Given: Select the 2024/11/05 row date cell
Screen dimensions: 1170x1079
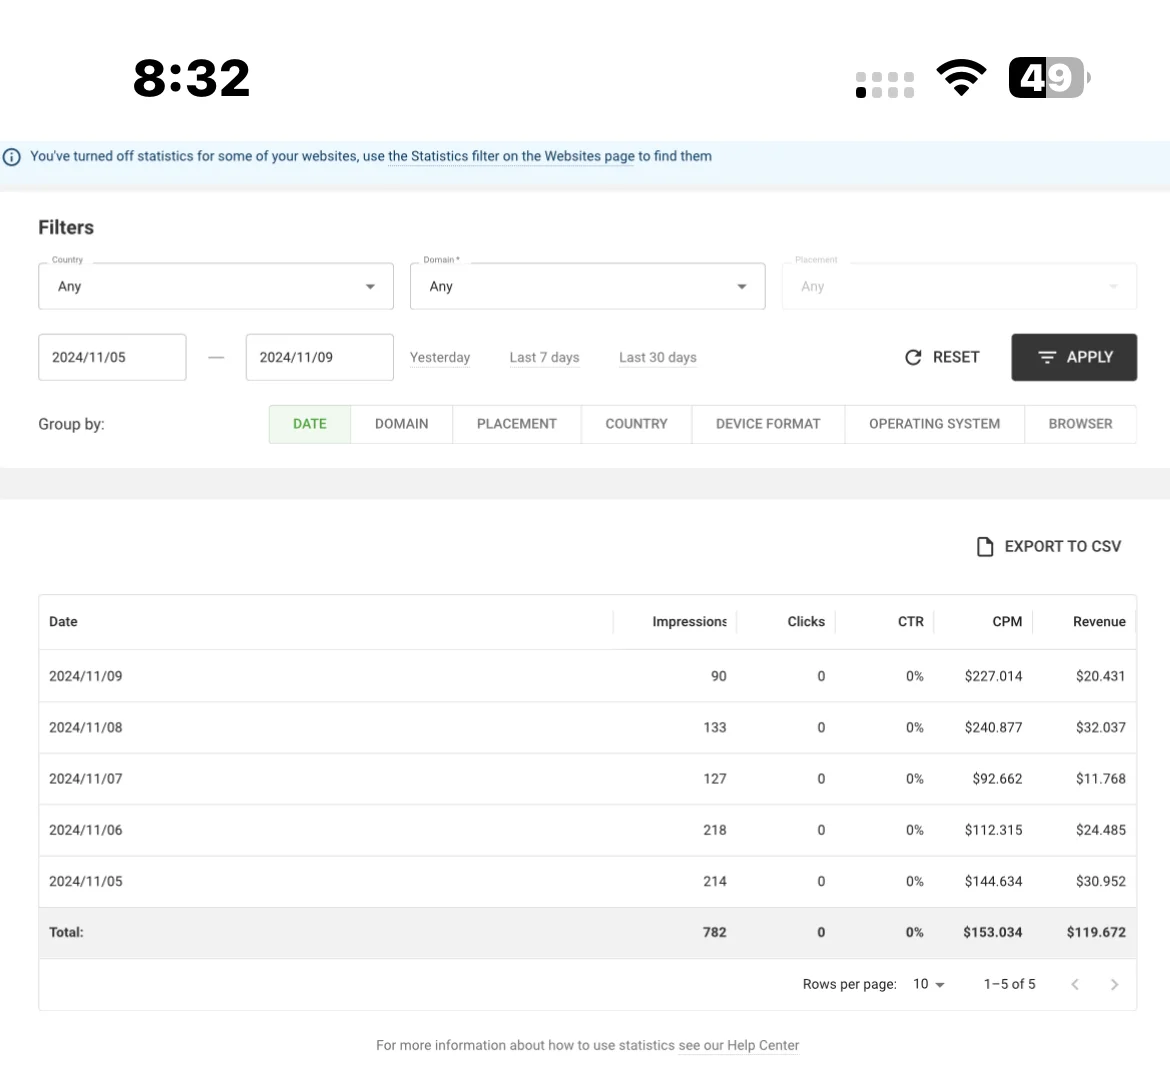Looking at the screenshot, I should [x=86, y=881].
